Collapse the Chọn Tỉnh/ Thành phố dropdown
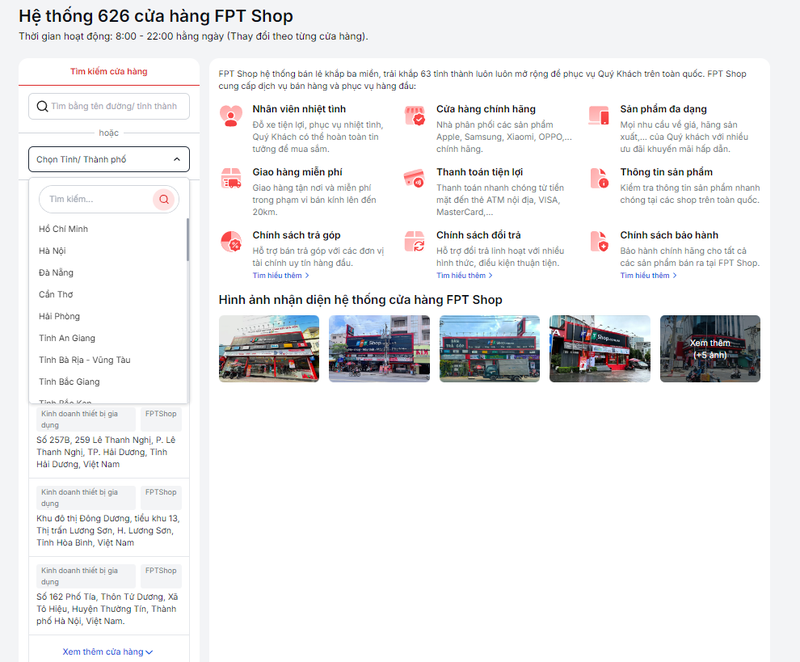The image size is (800, 662). (x=109, y=159)
